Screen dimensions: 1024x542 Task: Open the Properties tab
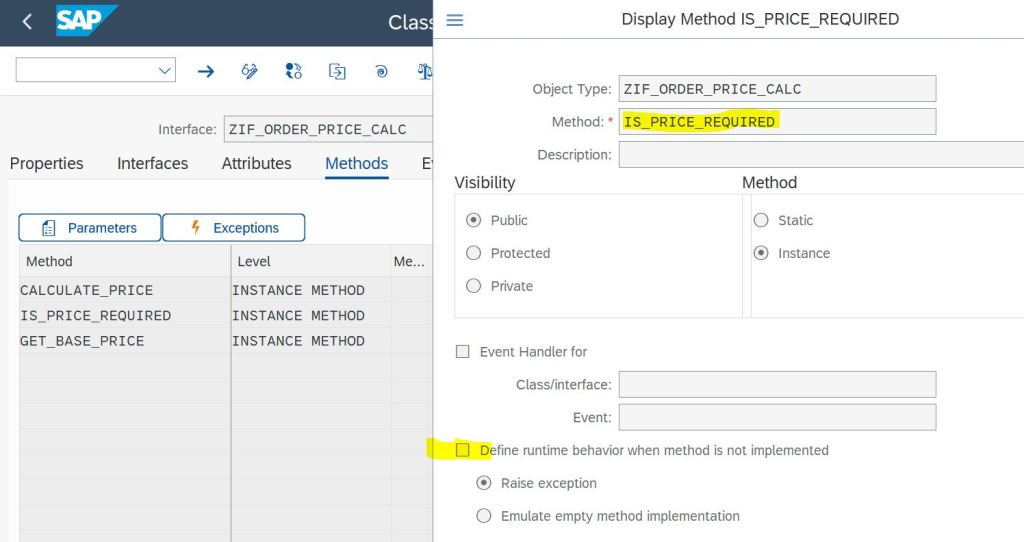pos(46,163)
